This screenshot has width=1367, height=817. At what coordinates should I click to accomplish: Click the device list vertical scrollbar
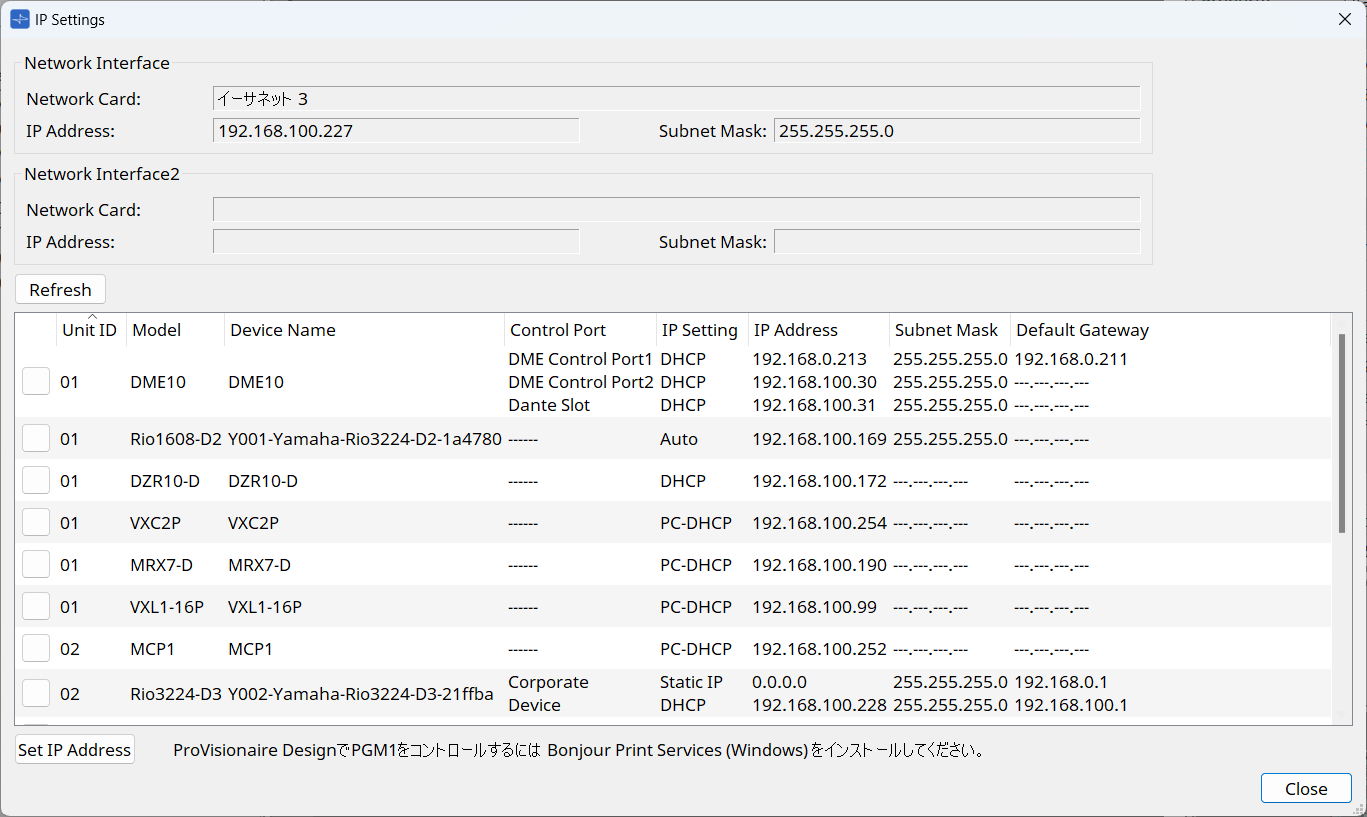(1342, 433)
